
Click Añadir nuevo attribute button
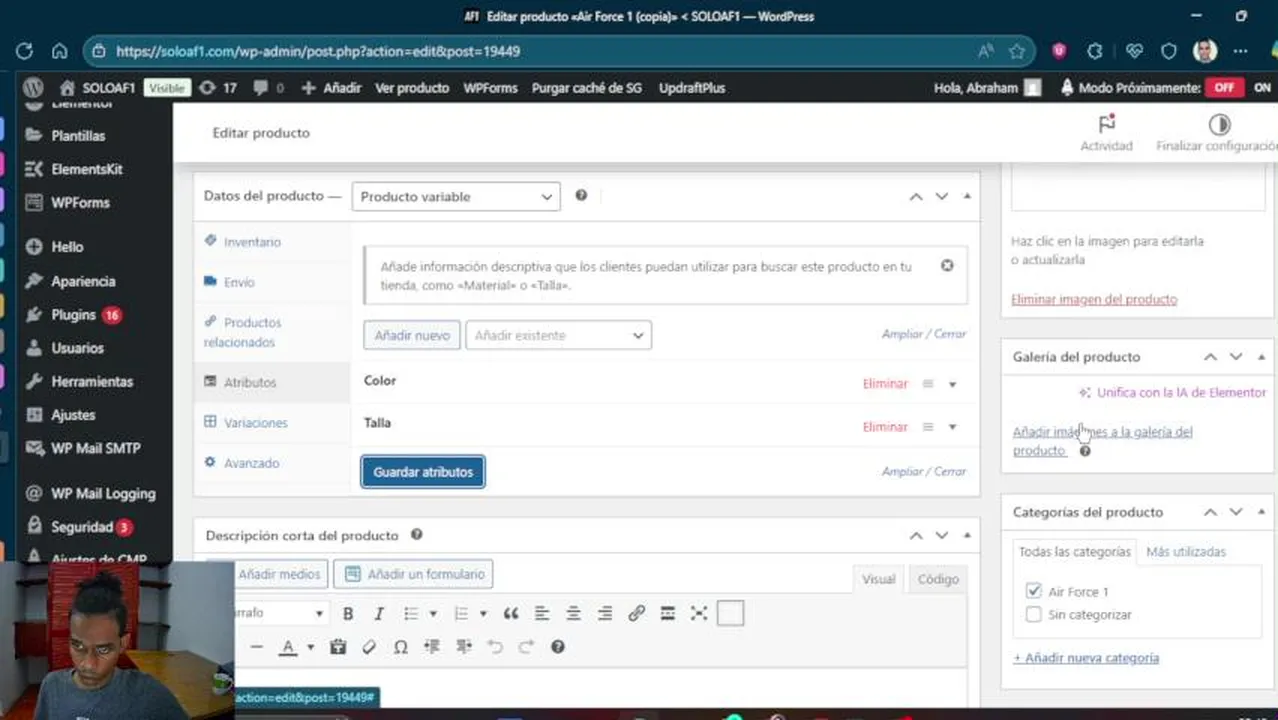pos(412,335)
